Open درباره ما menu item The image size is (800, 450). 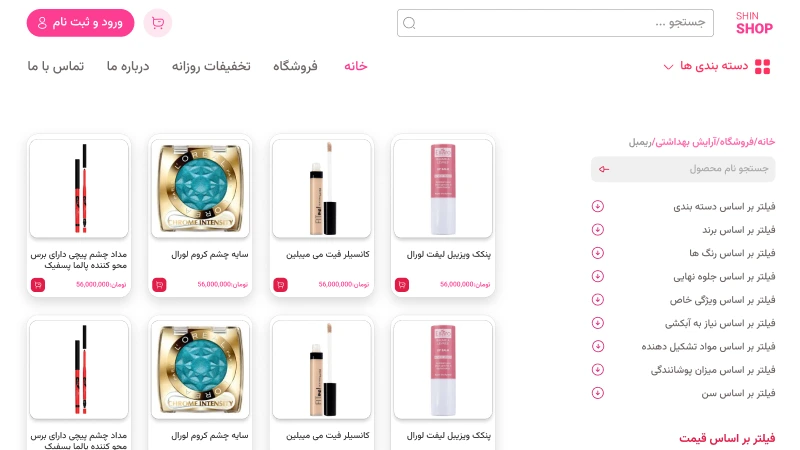coord(128,66)
